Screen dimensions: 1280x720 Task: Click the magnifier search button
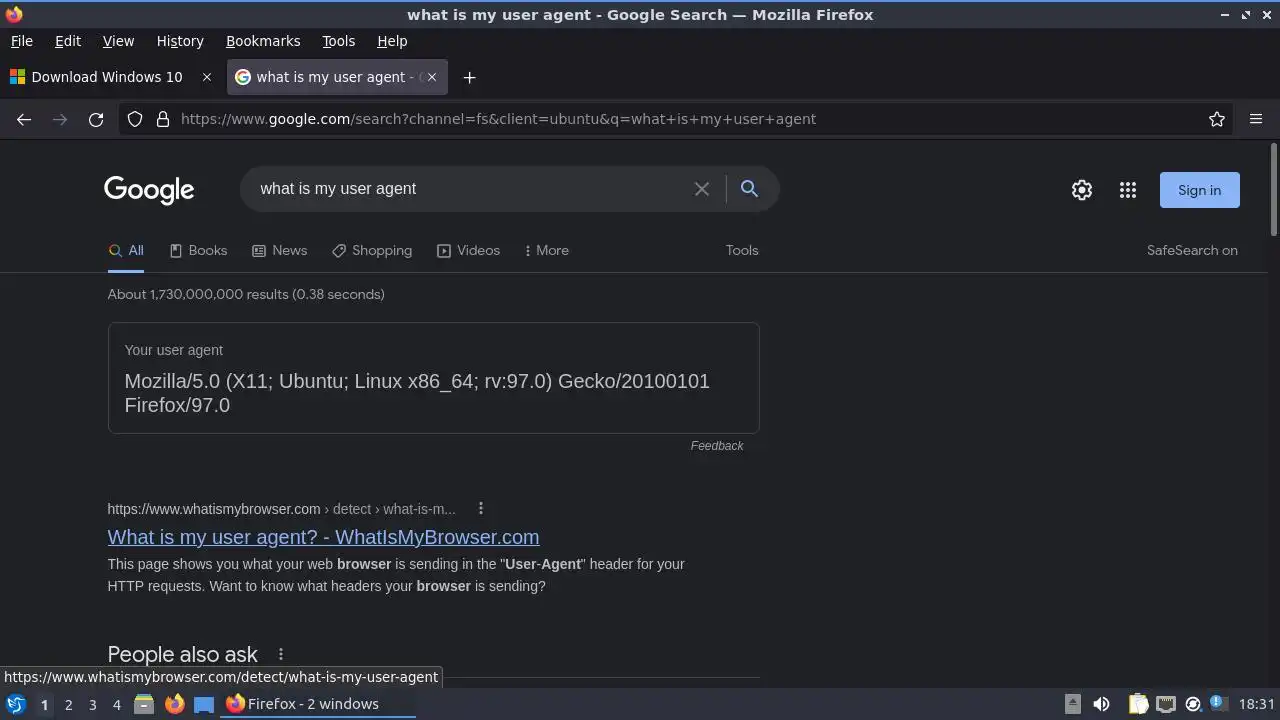(x=749, y=189)
